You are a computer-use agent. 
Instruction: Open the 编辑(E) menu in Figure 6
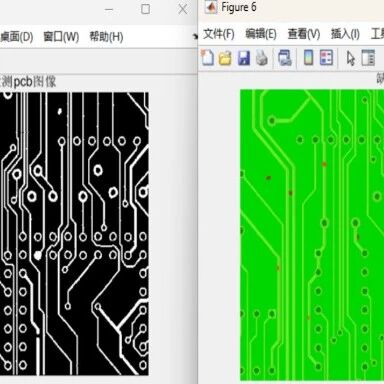pos(261,34)
